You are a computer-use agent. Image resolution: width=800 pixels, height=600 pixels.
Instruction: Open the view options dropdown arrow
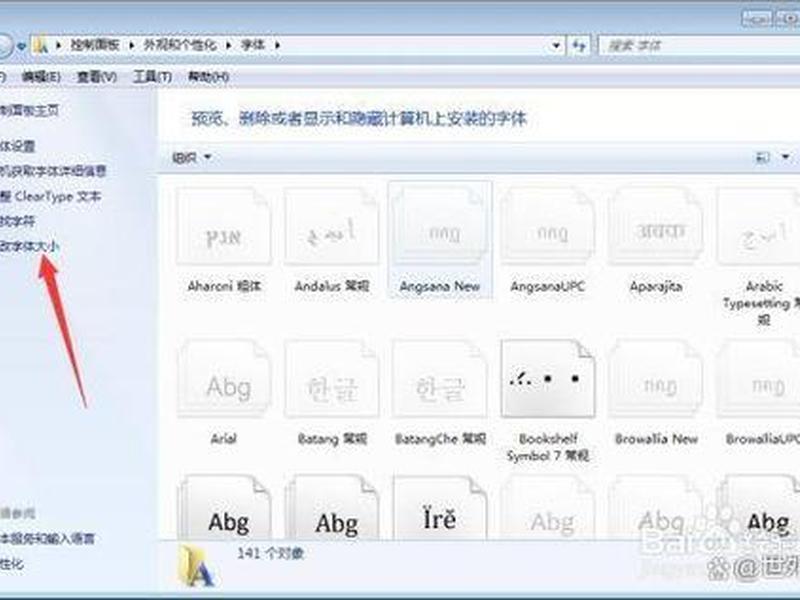click(786, 157)
